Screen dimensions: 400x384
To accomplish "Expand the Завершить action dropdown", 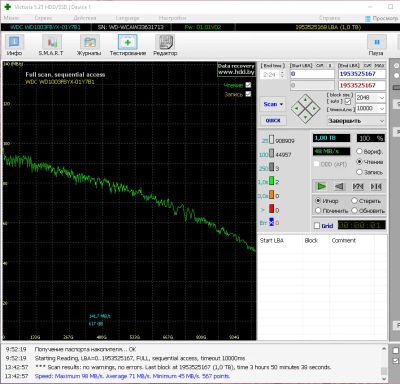I will [356, 121].
